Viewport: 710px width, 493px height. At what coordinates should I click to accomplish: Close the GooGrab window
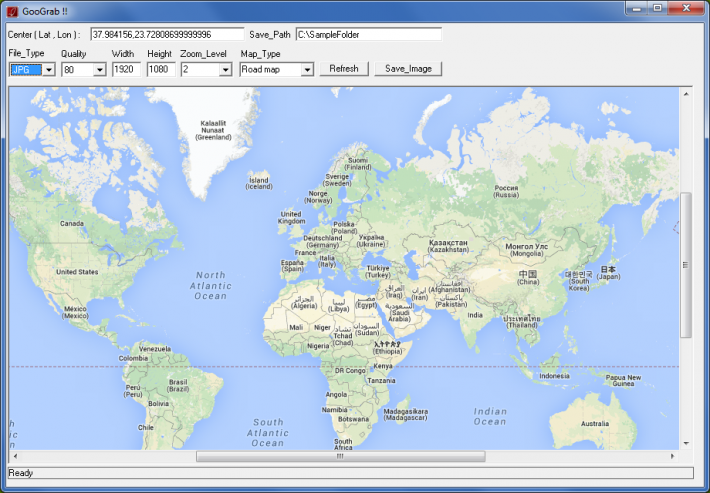[686, 8]
